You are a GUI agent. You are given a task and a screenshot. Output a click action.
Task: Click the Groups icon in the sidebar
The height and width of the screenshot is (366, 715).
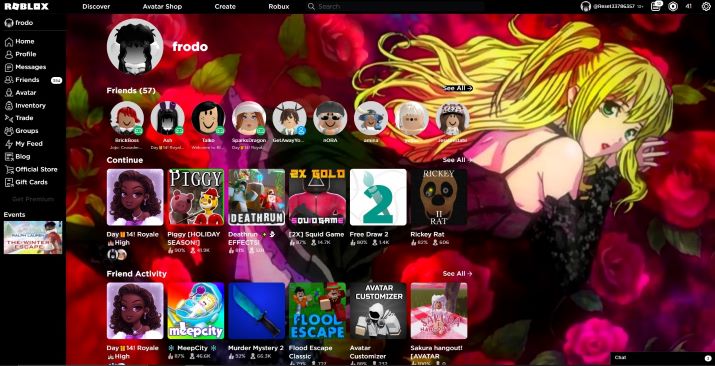coord(9,131)
